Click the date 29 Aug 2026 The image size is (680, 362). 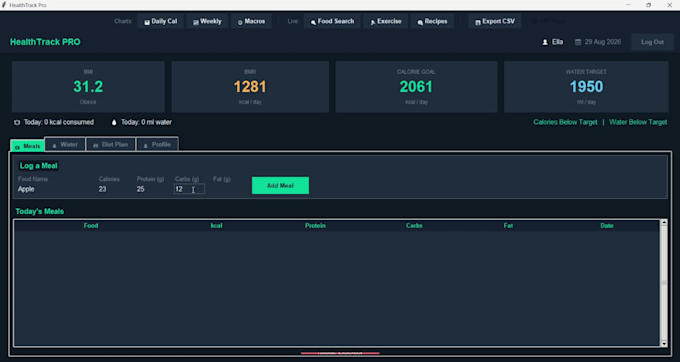(602, 42)
